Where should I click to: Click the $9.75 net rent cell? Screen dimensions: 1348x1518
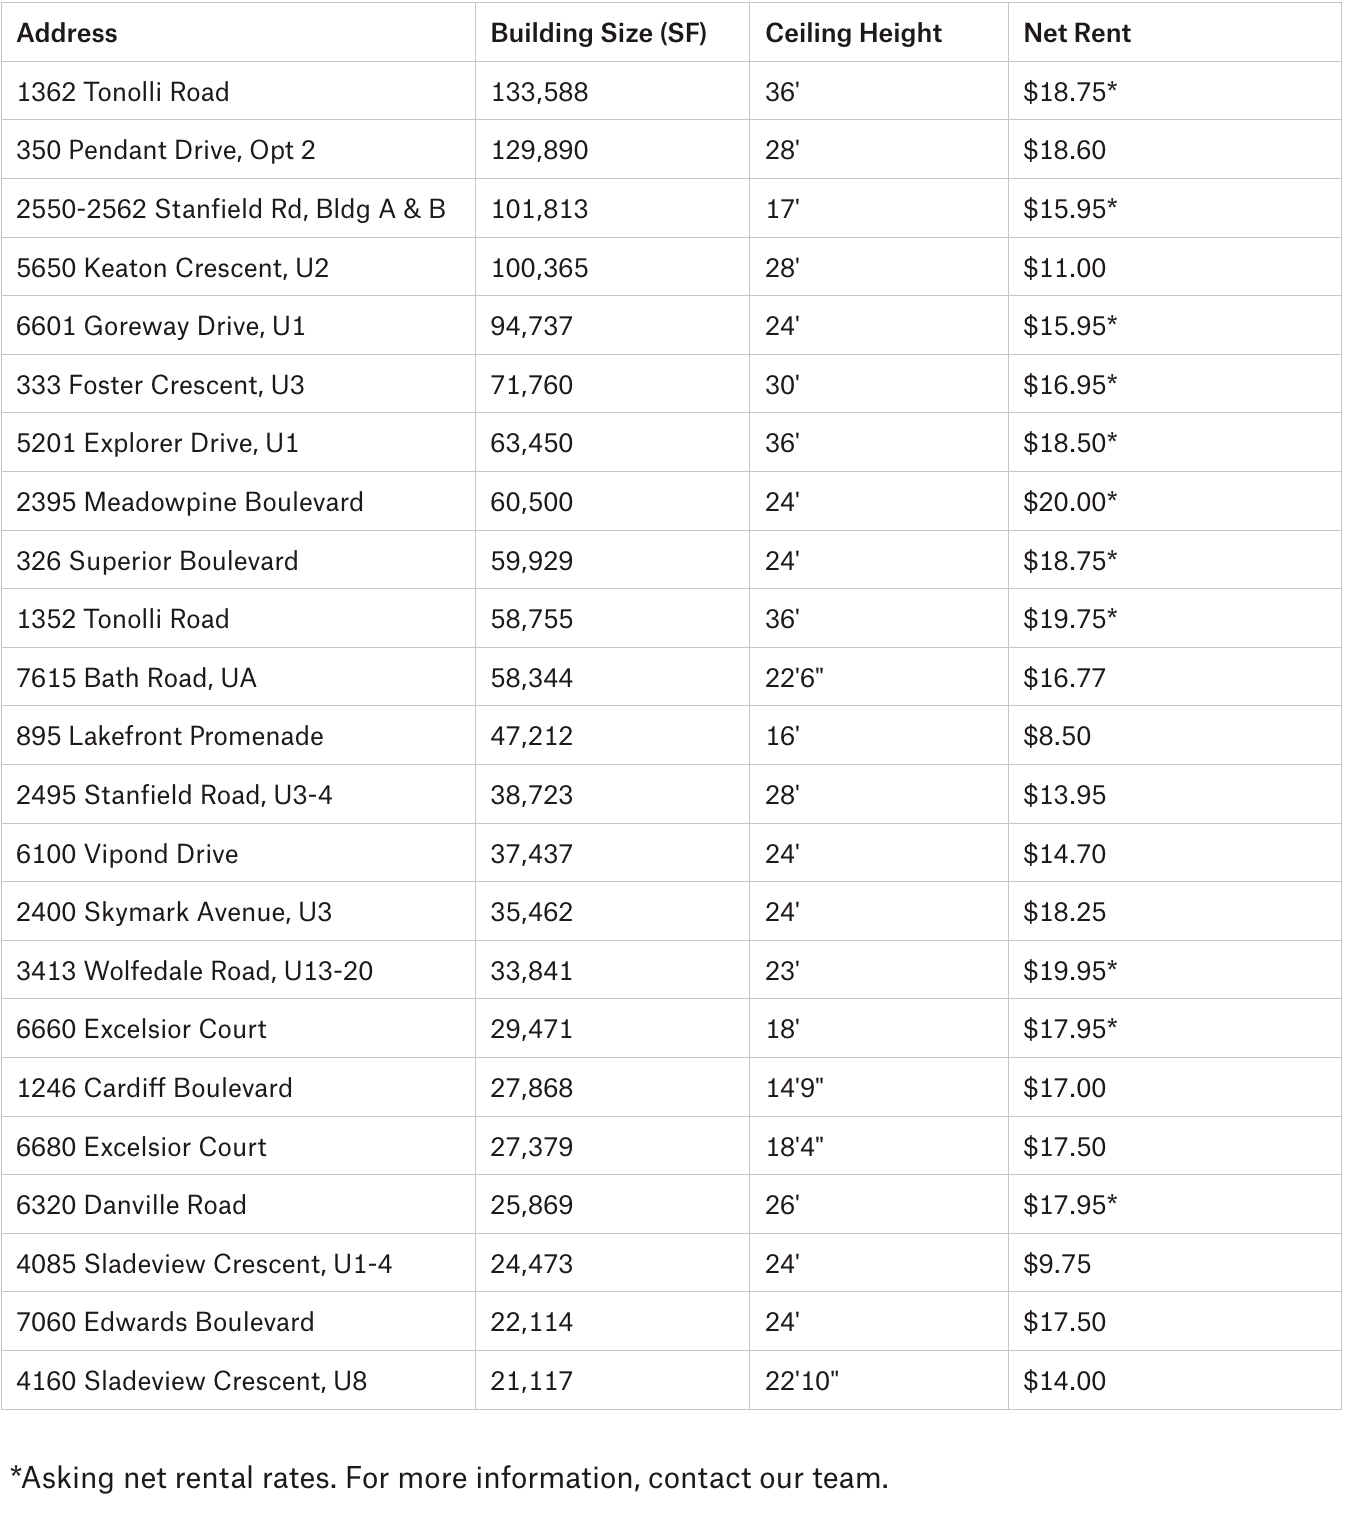[1057, 1264]
